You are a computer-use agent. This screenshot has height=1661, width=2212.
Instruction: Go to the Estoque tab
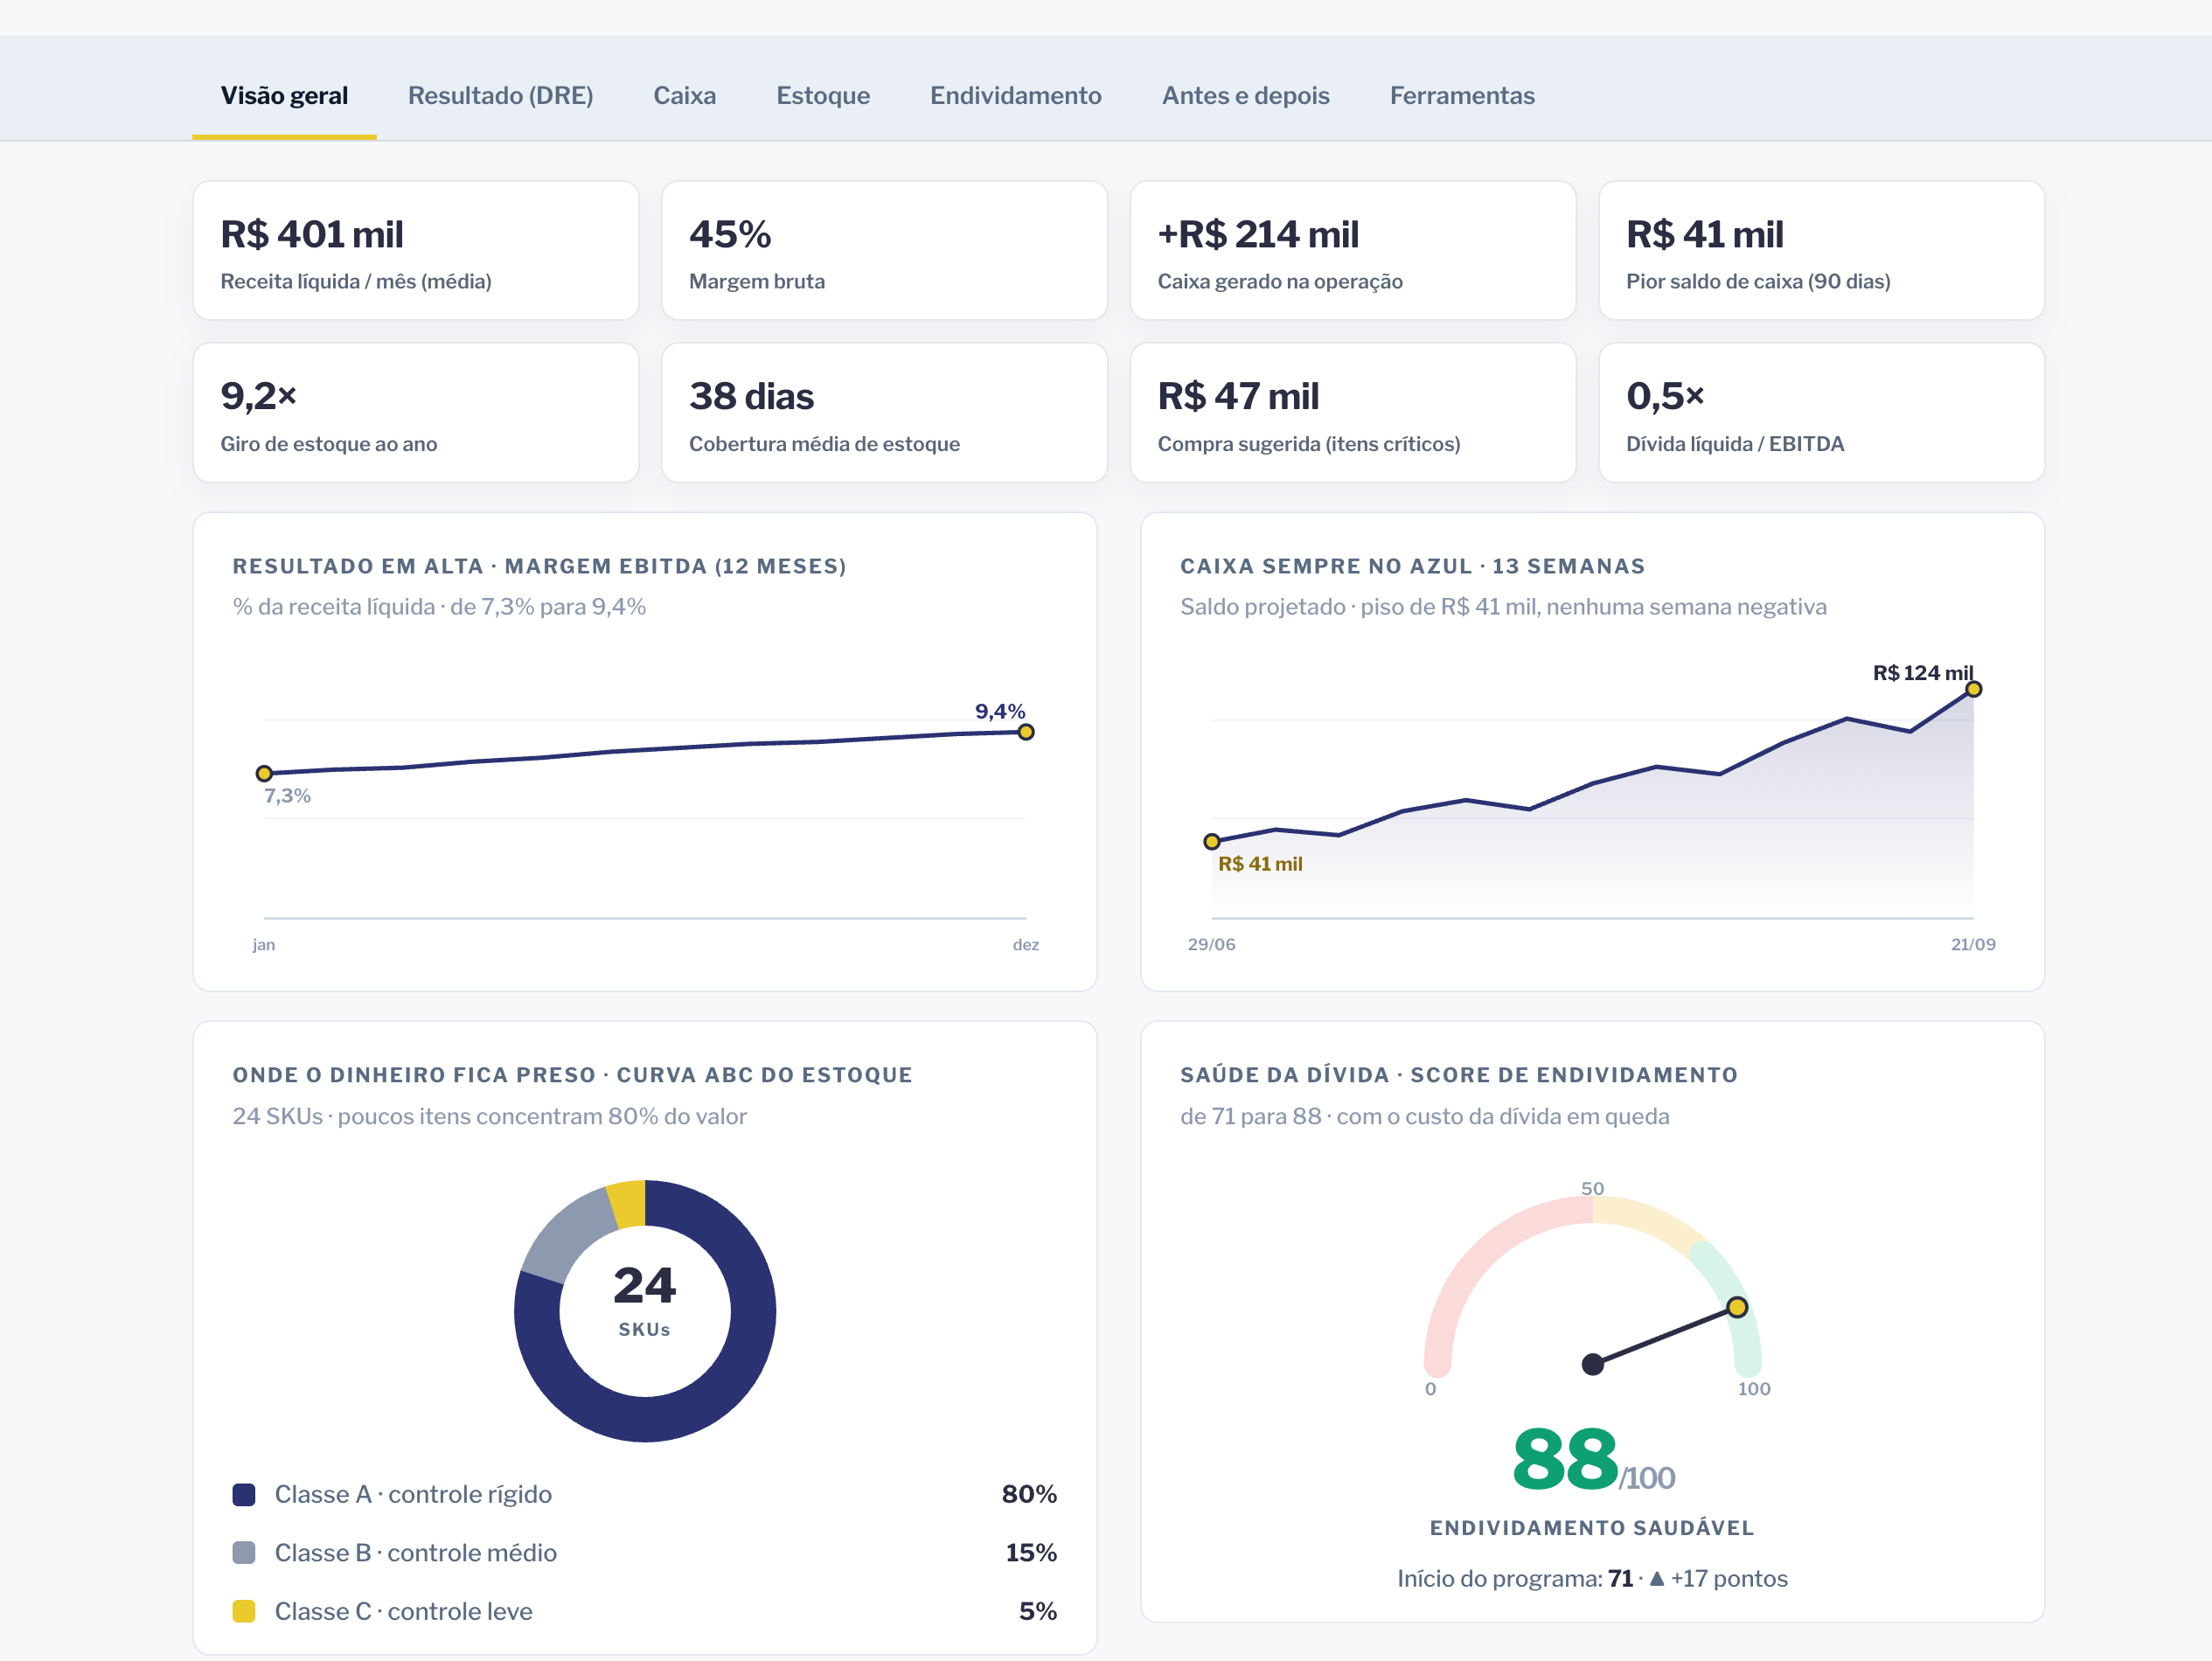click(x=823, y=96)
